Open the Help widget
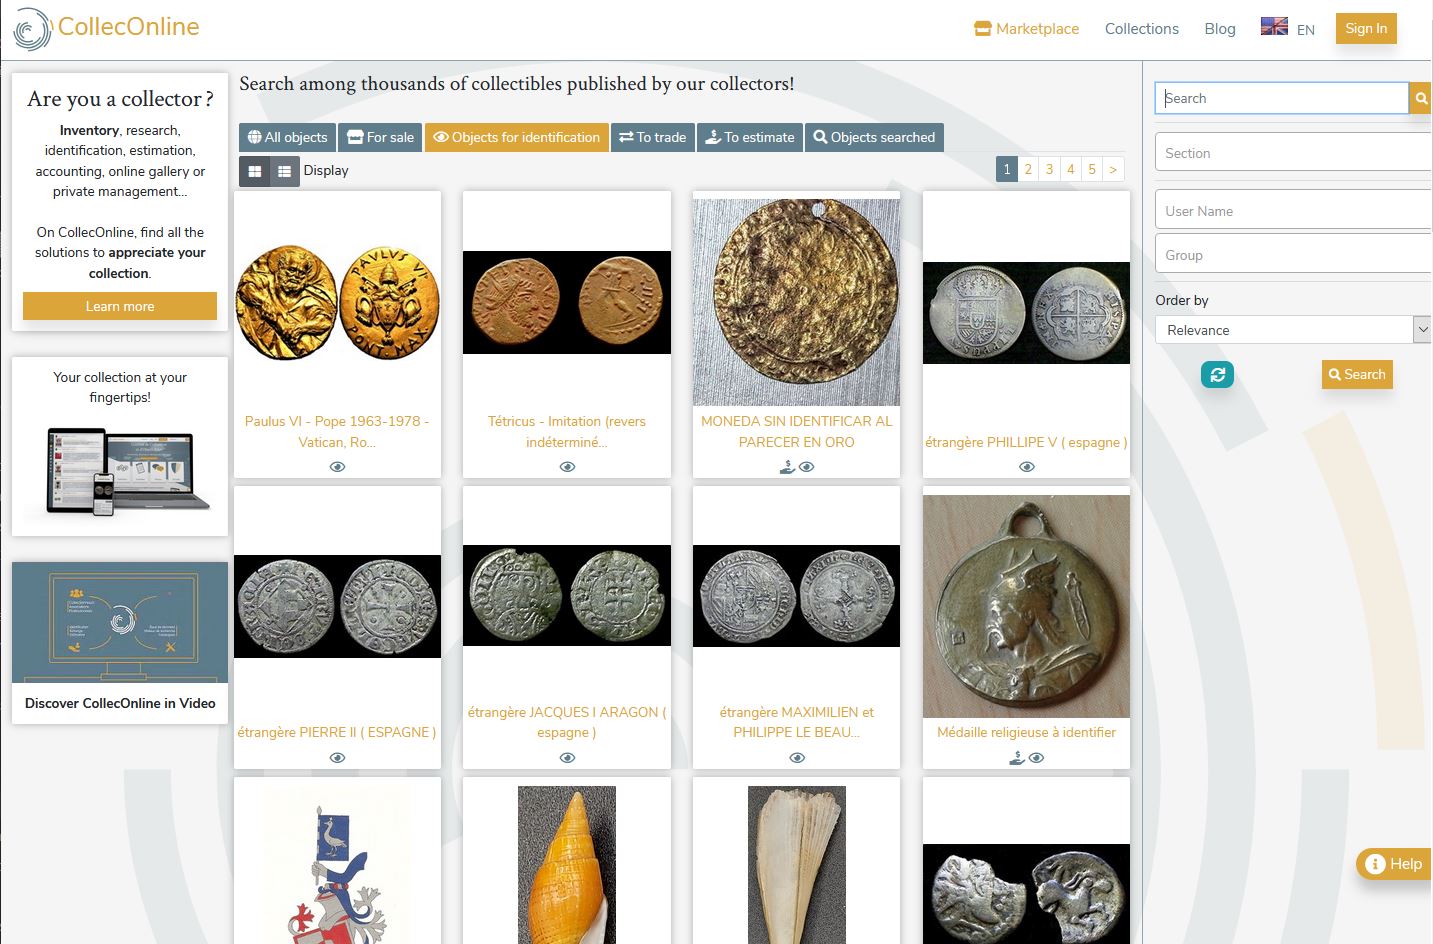Viewport: 1433px width, 944px height. pyautogui.click(x=1394, y=864)
